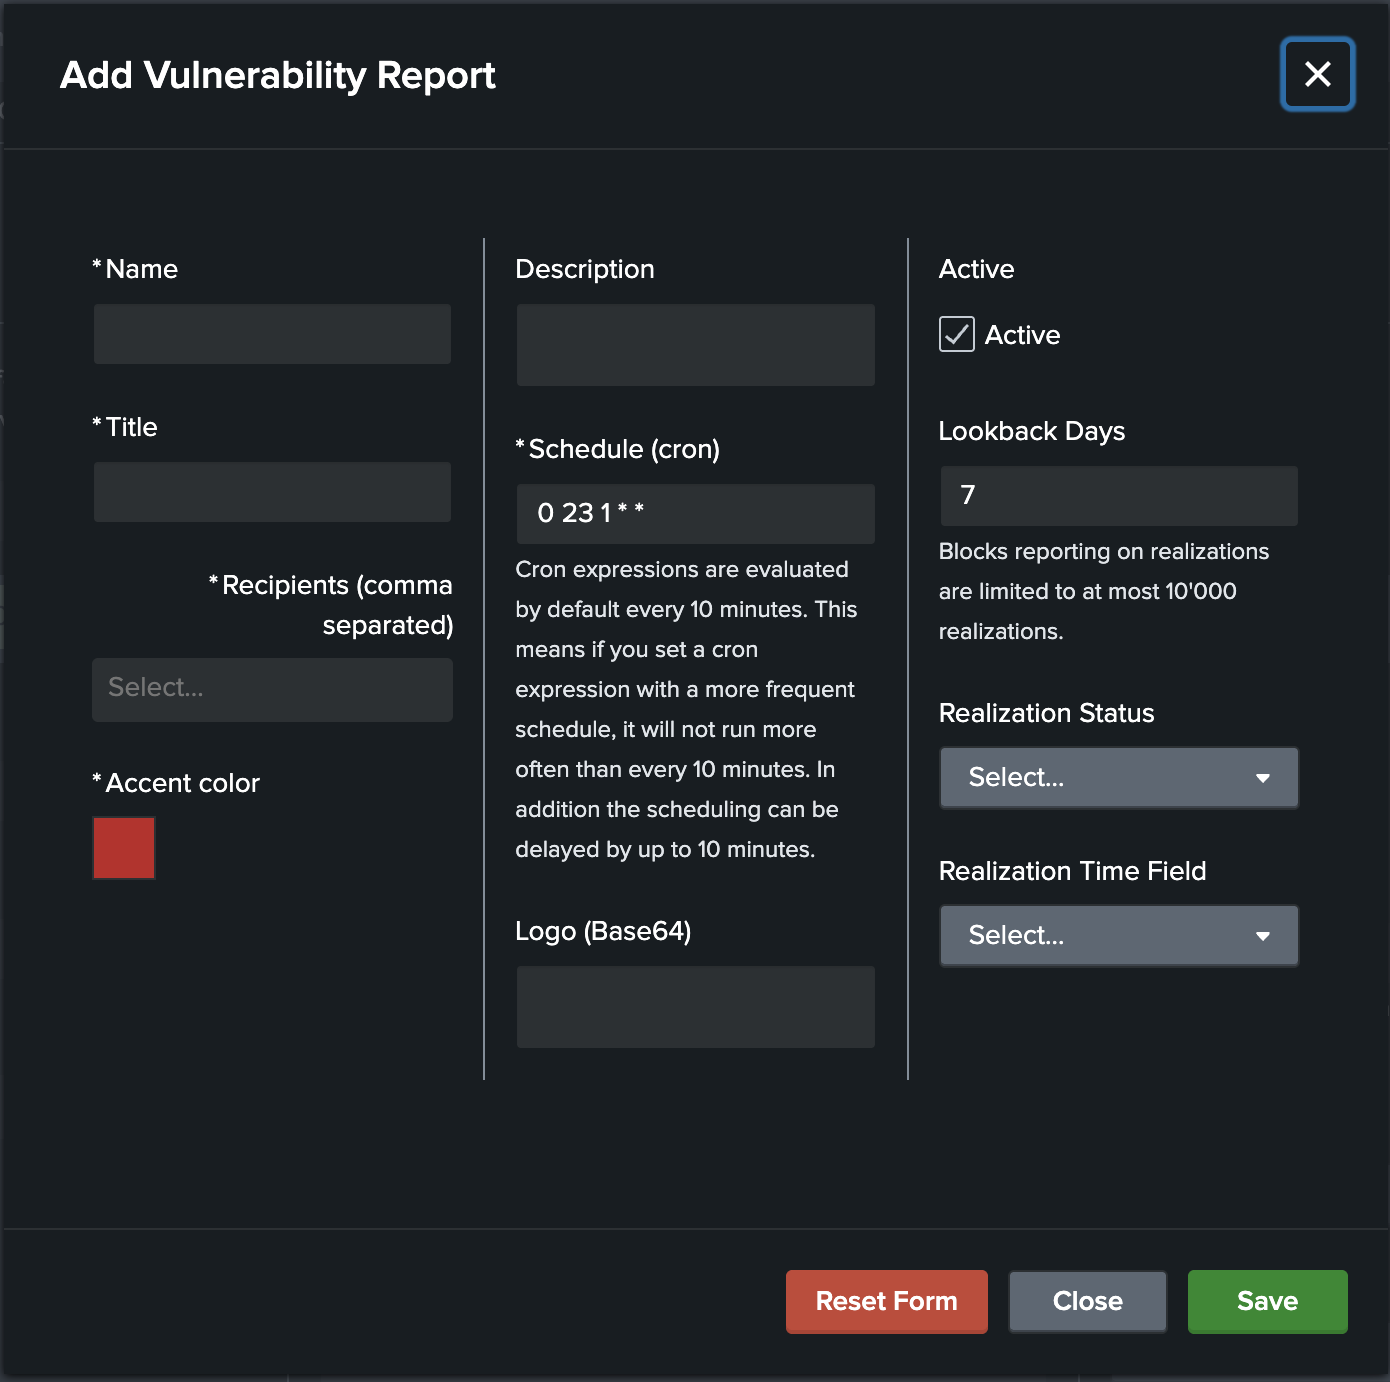Click into the Name input field
1390x1382 pixels.
[271, 333]
